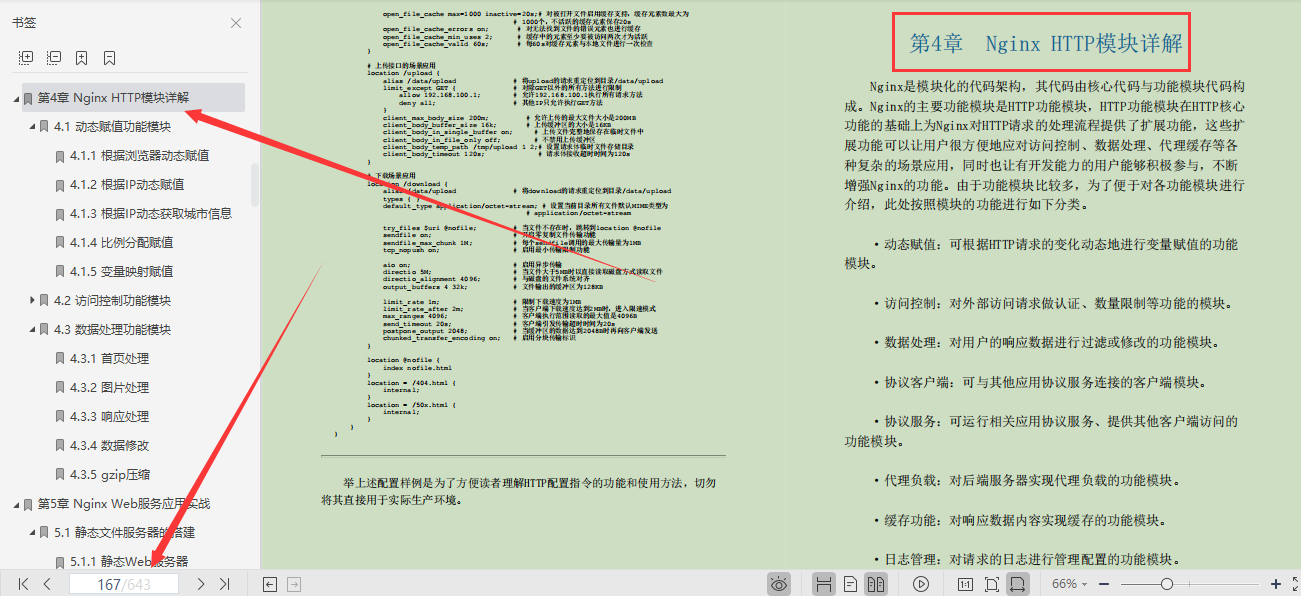Screen dimensions: 1301x596
Task: Zoom out with minus button
Action: tap(1104, 584)
